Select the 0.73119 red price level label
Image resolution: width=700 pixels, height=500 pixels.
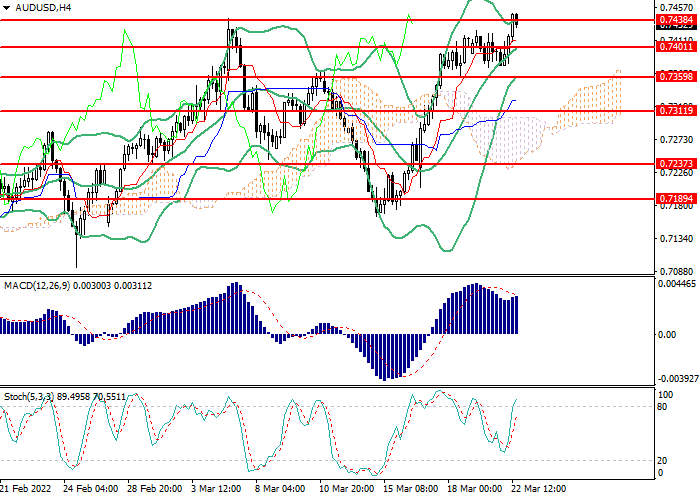click(x=676, y=111)
